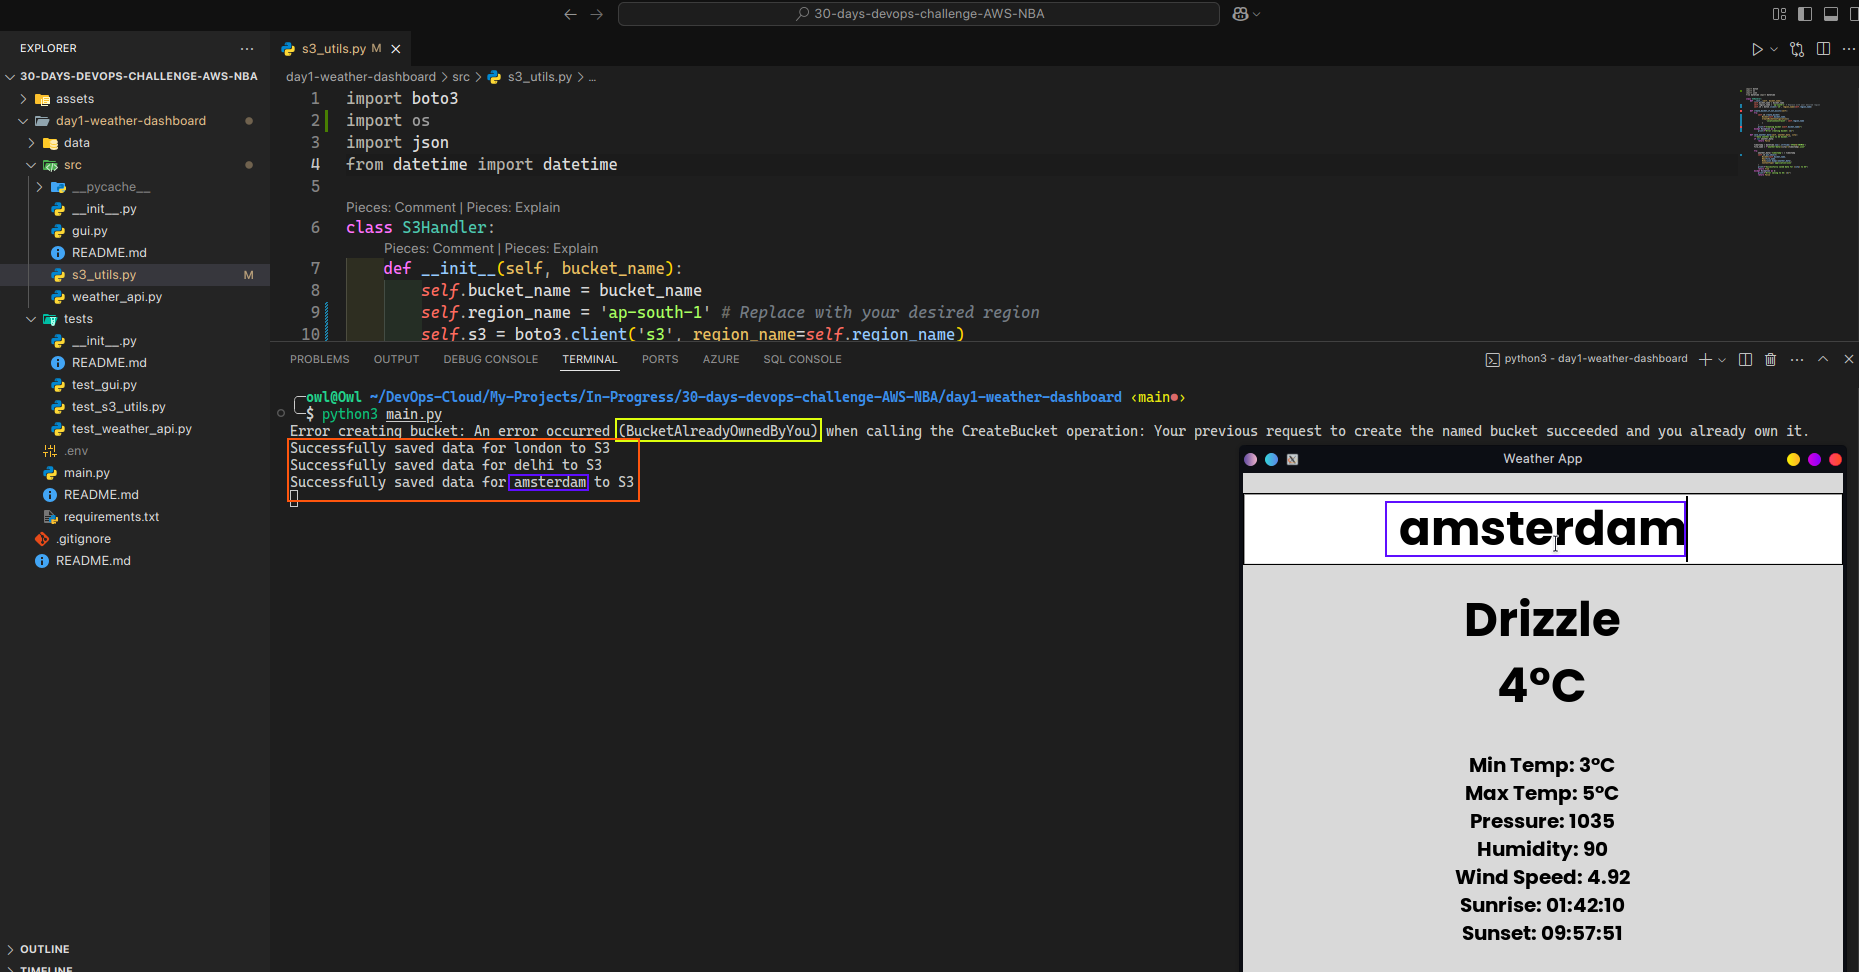Split the terminal pane
This screenshot has width=1859, height=972.
(1745, 360)
